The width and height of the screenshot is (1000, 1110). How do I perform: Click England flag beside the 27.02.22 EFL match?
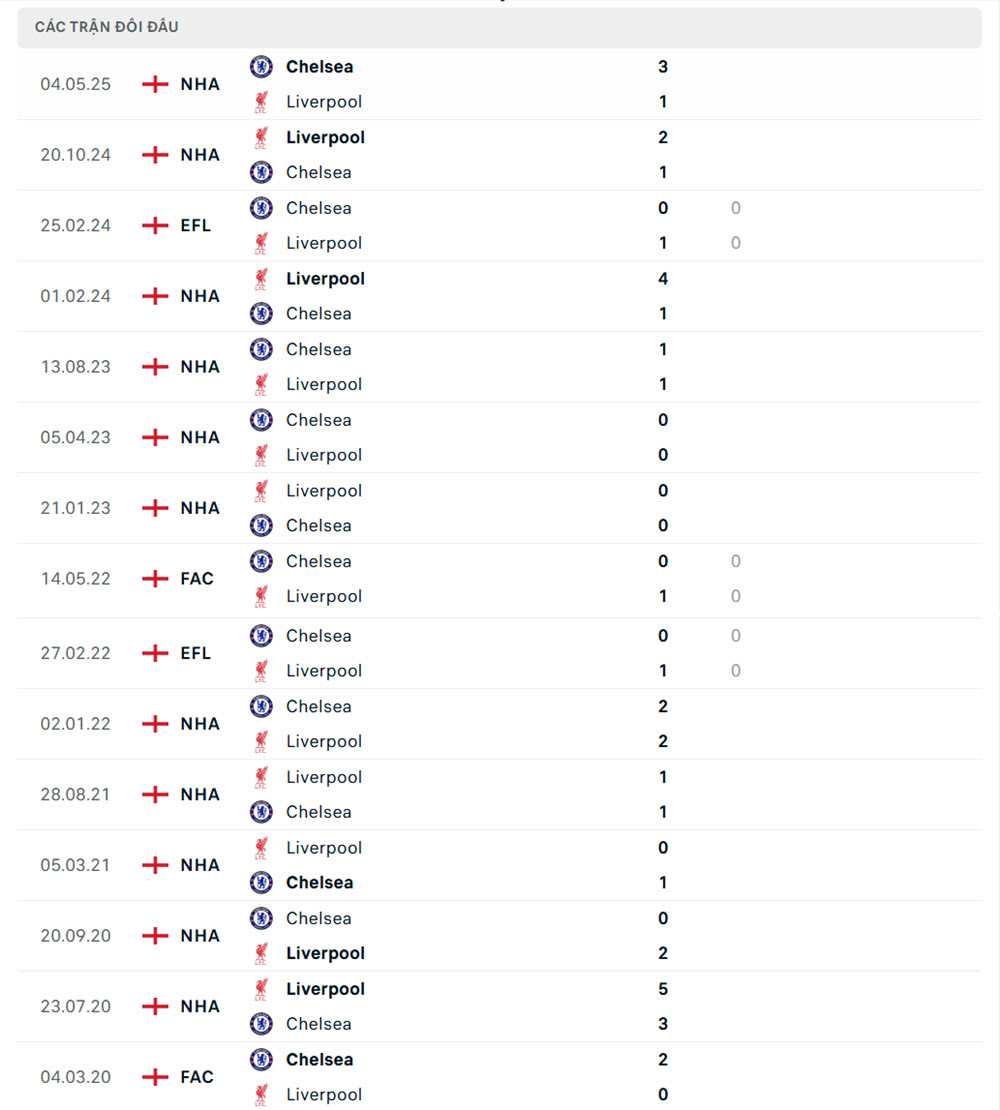point(155,653)
